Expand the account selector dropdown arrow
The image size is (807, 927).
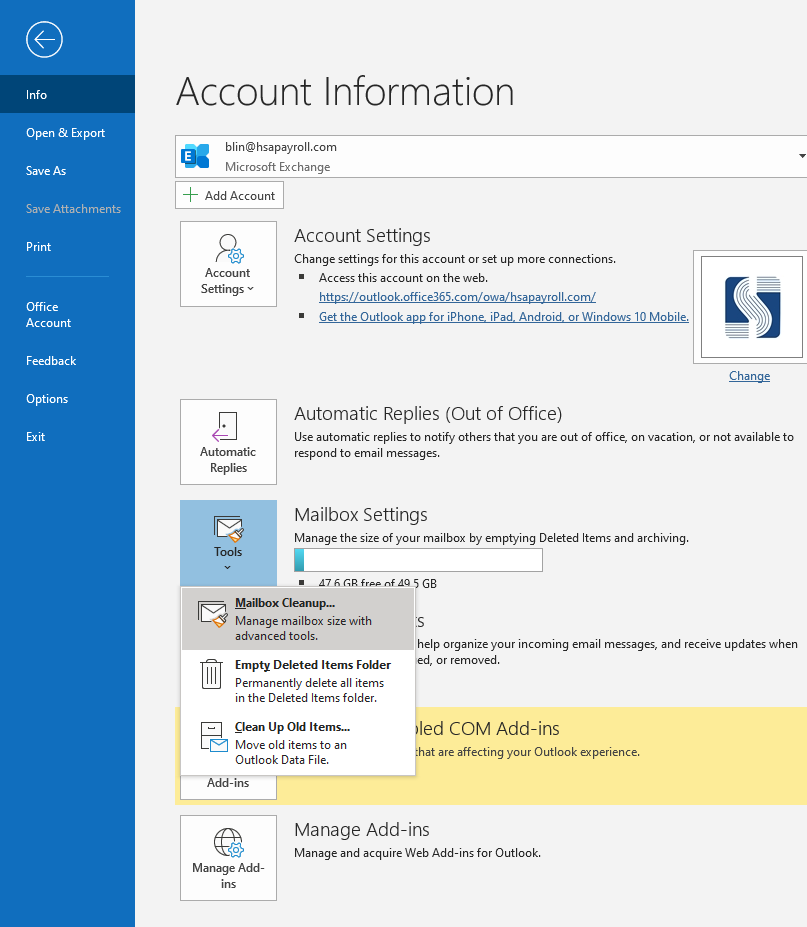pos(802,156)
